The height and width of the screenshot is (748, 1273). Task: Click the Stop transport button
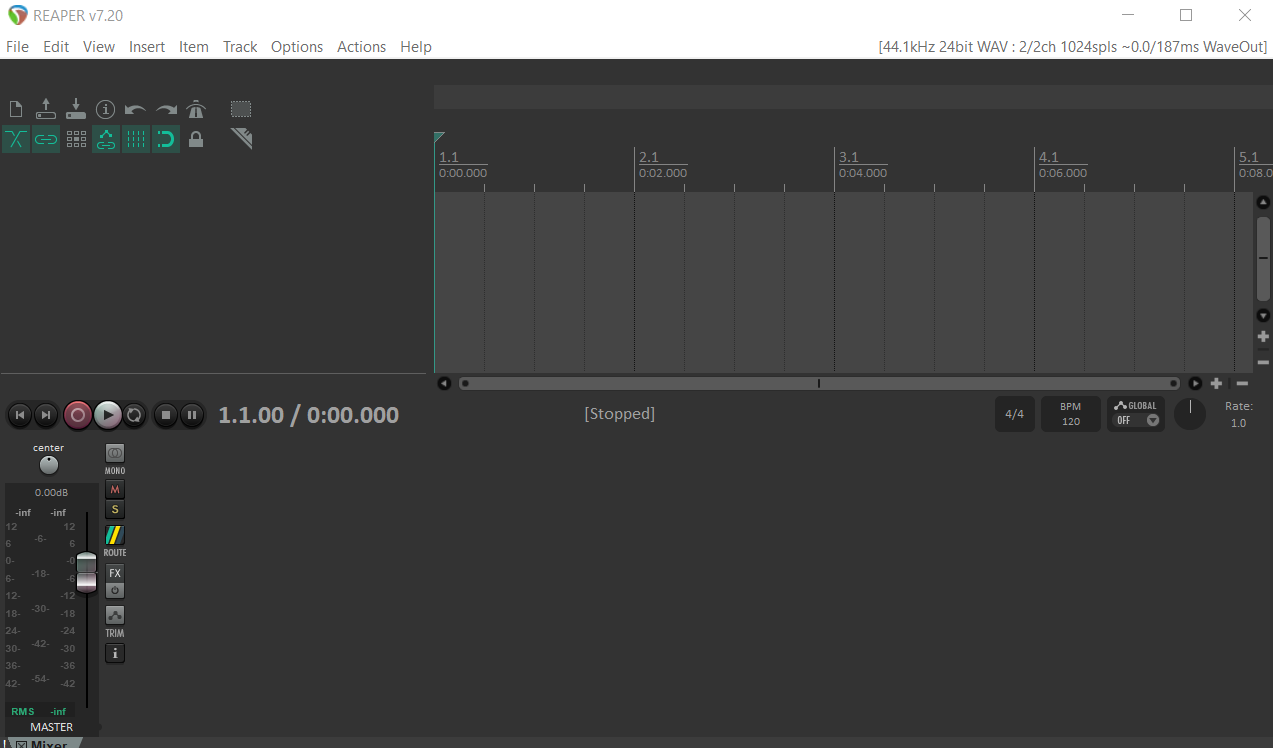click(167, 414)
